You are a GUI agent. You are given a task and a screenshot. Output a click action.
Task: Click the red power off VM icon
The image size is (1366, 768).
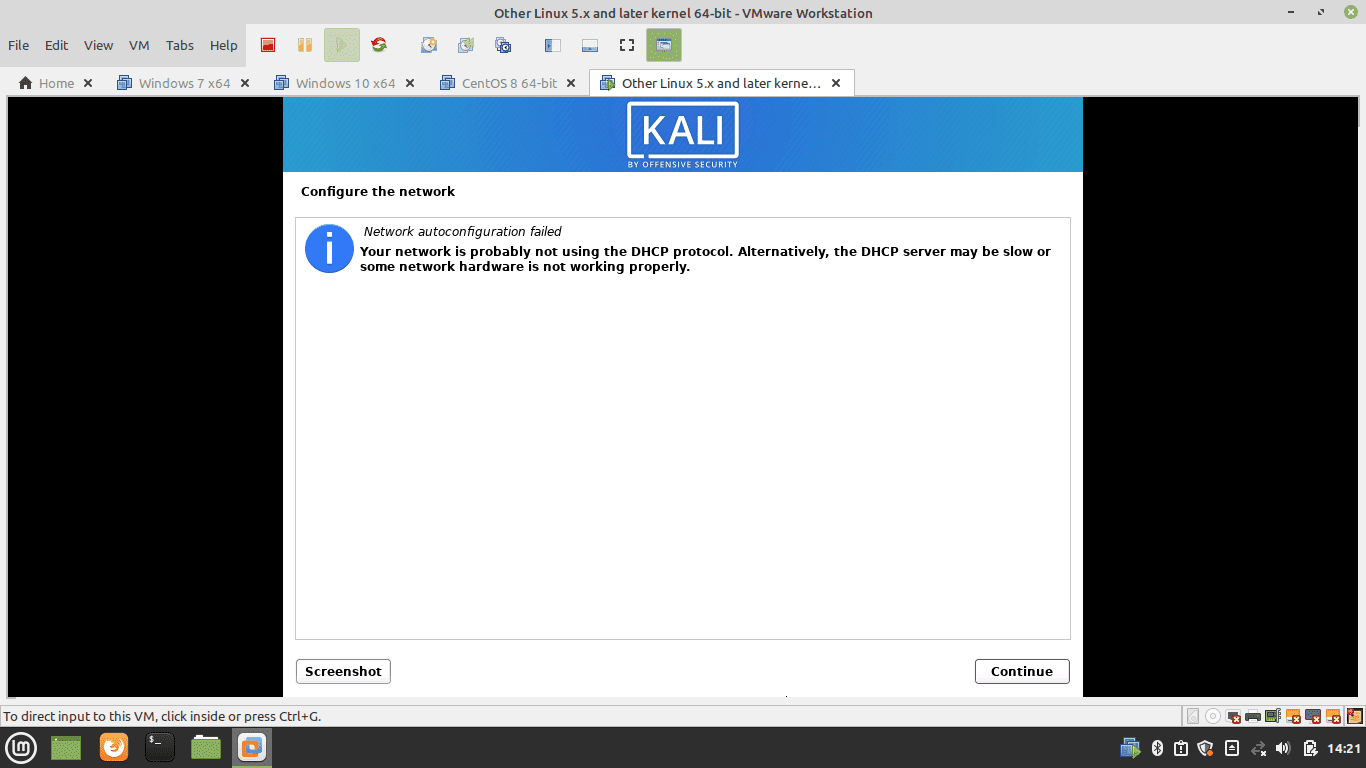(x=267, y=45)
